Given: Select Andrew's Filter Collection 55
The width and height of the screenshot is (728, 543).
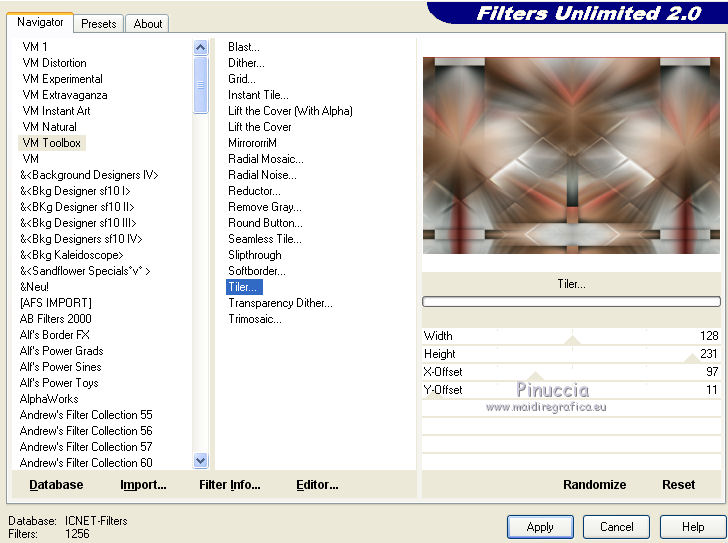Looking at the screenshot, I should (x=86, y=415).
